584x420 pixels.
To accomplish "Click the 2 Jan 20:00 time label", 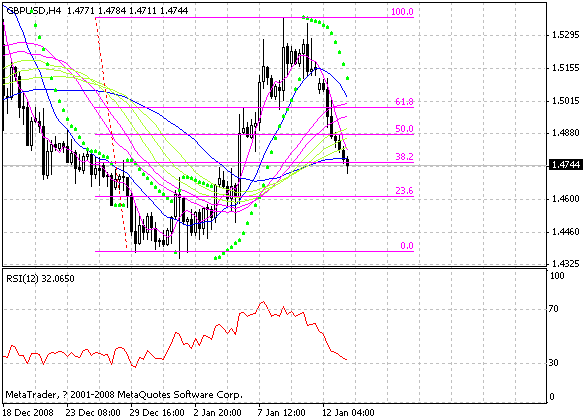I will [x=218, y=413].
